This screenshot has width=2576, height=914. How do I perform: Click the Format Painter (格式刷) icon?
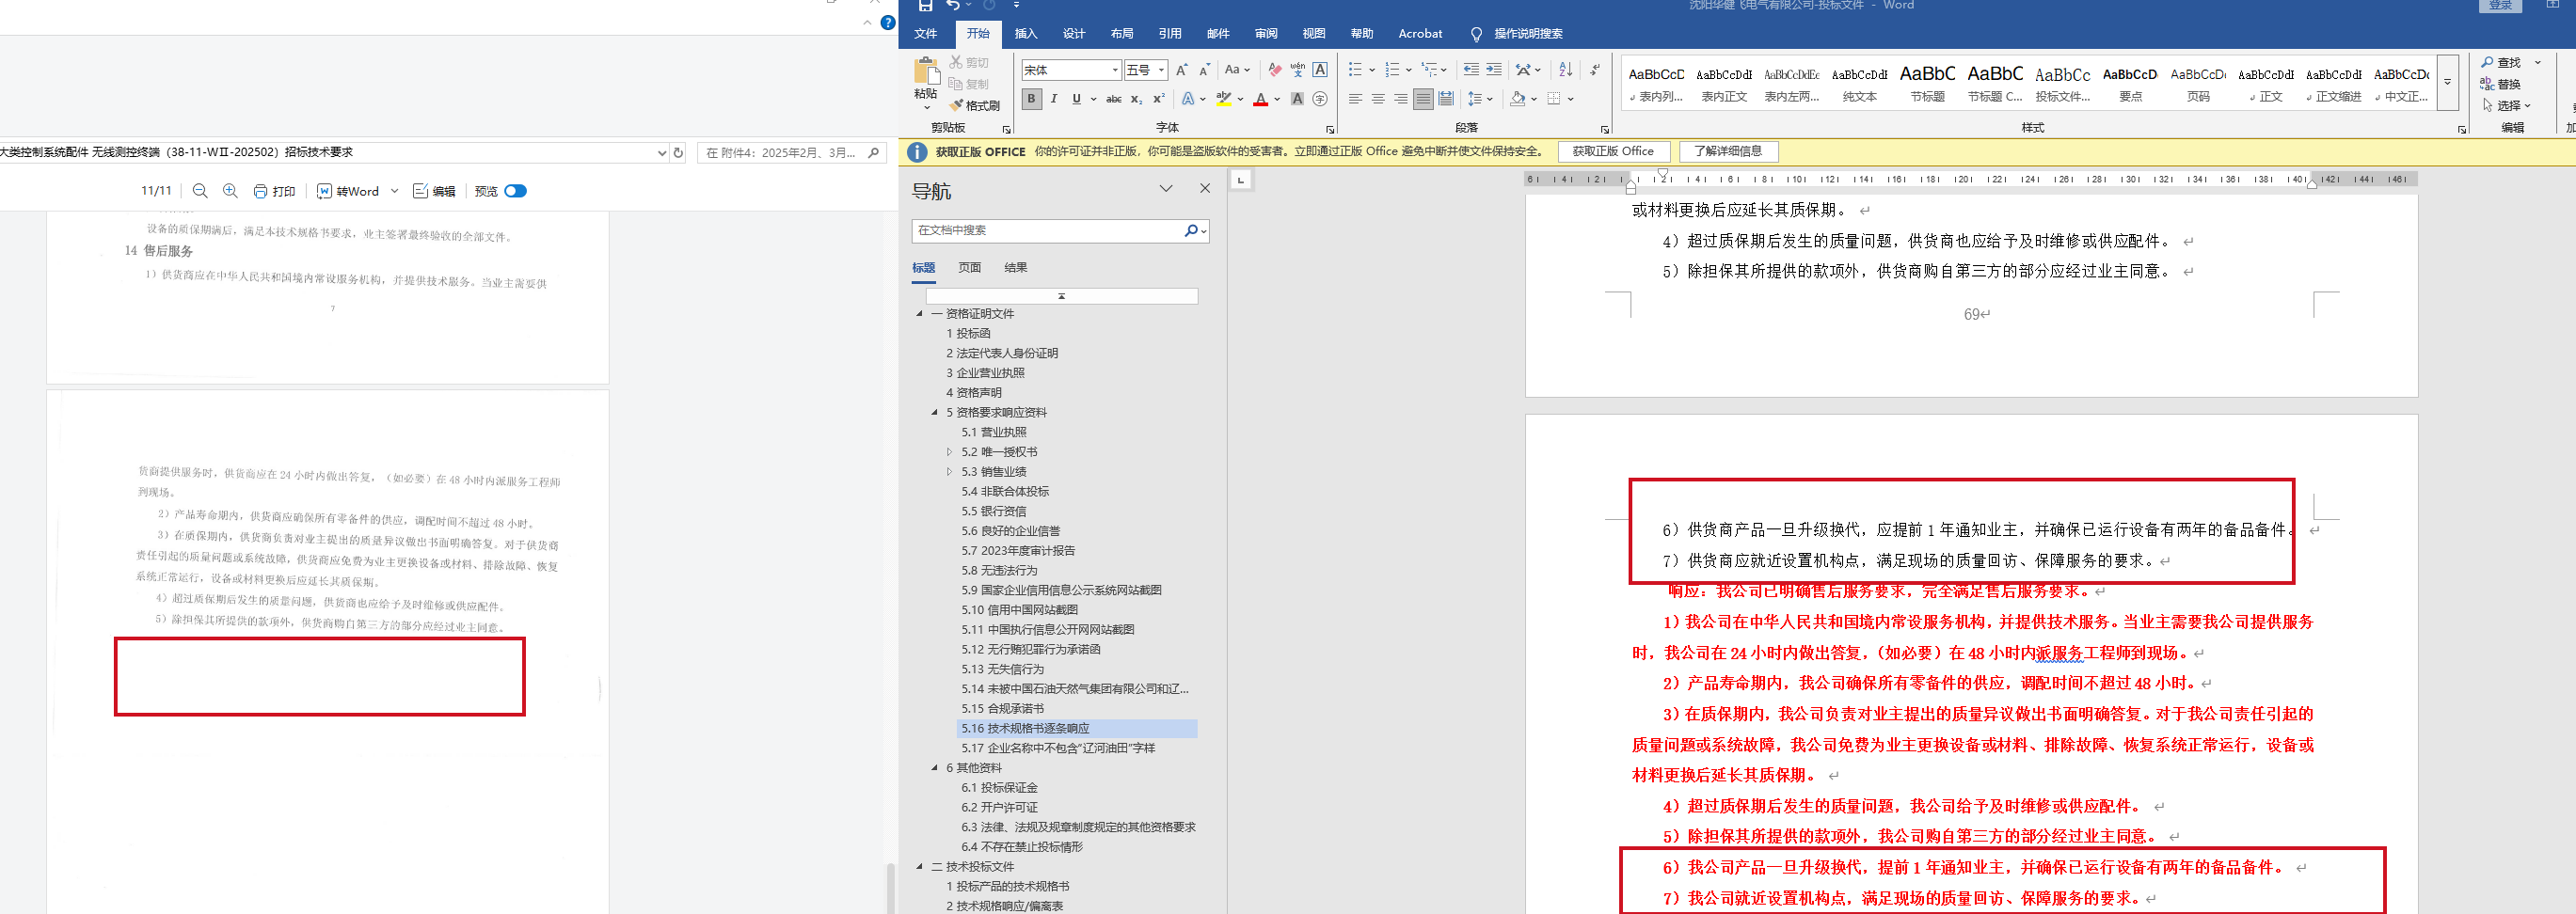click(x=975, y=105)
